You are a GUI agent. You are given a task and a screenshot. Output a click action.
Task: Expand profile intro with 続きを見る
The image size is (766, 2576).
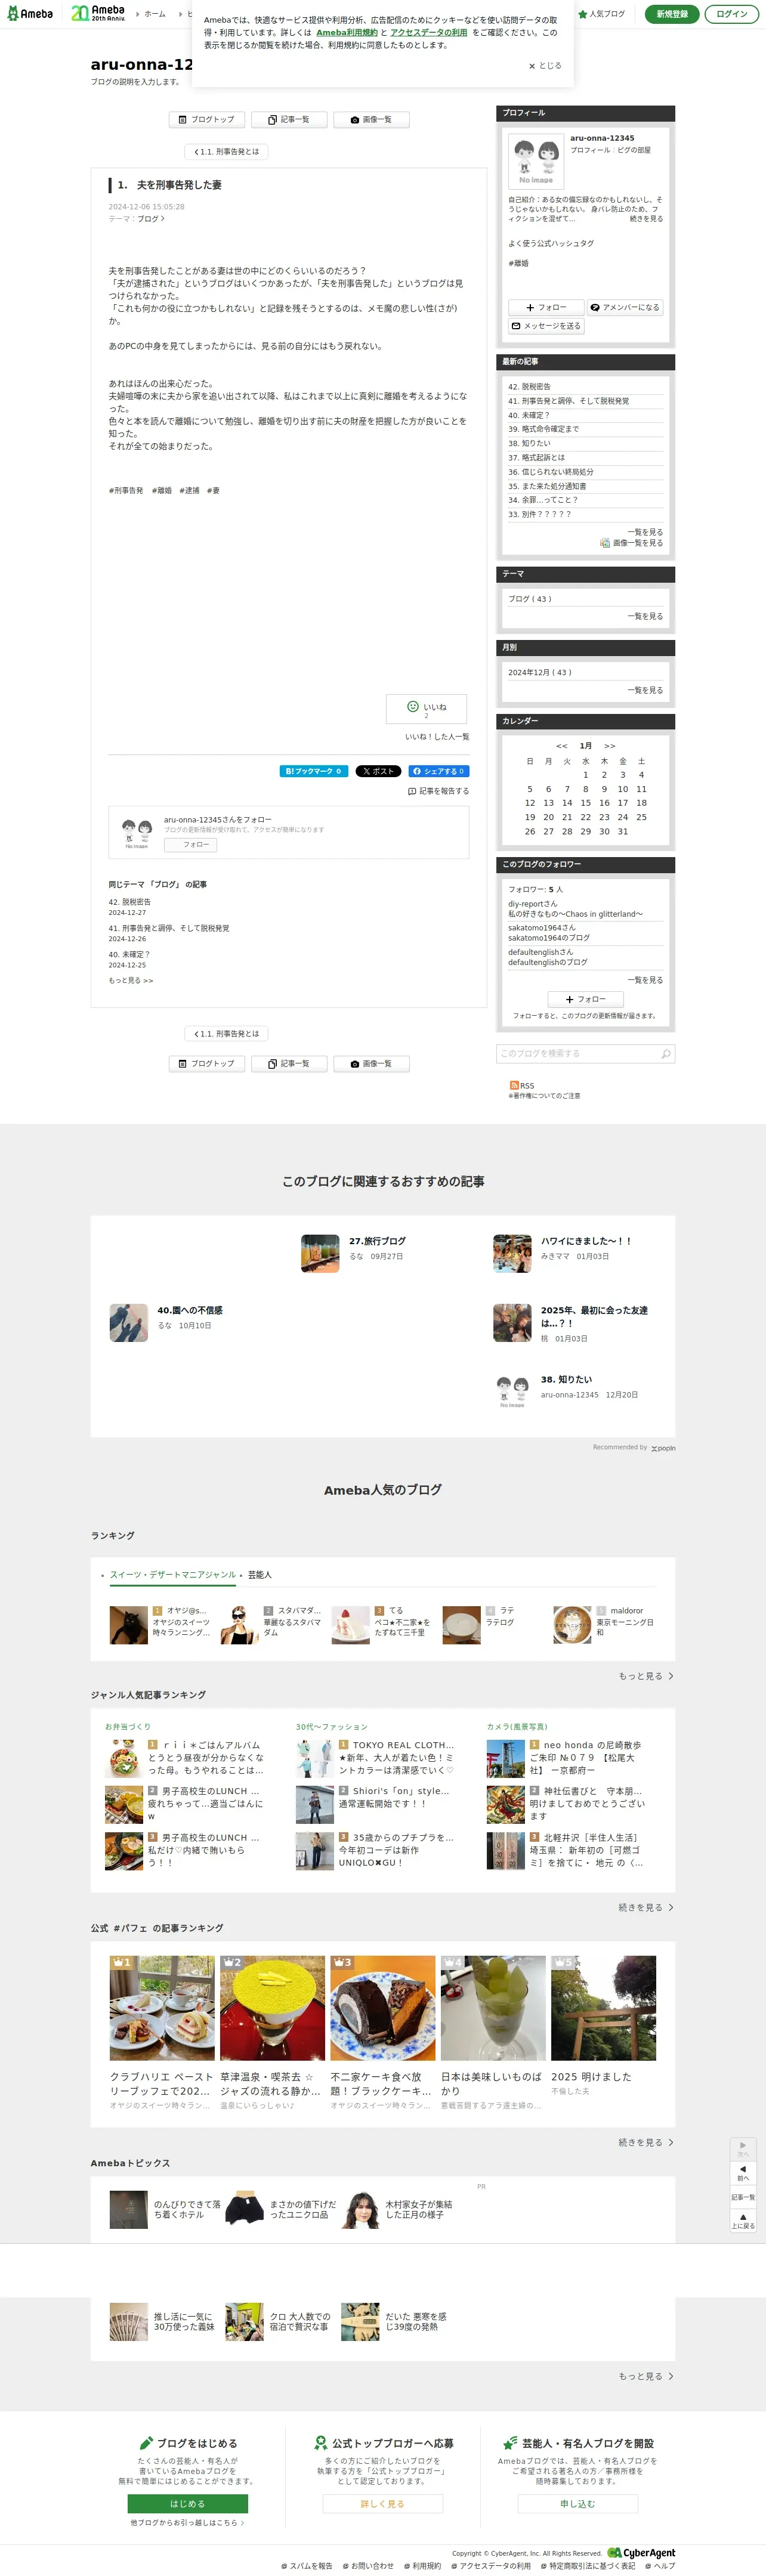pos(646,218)
